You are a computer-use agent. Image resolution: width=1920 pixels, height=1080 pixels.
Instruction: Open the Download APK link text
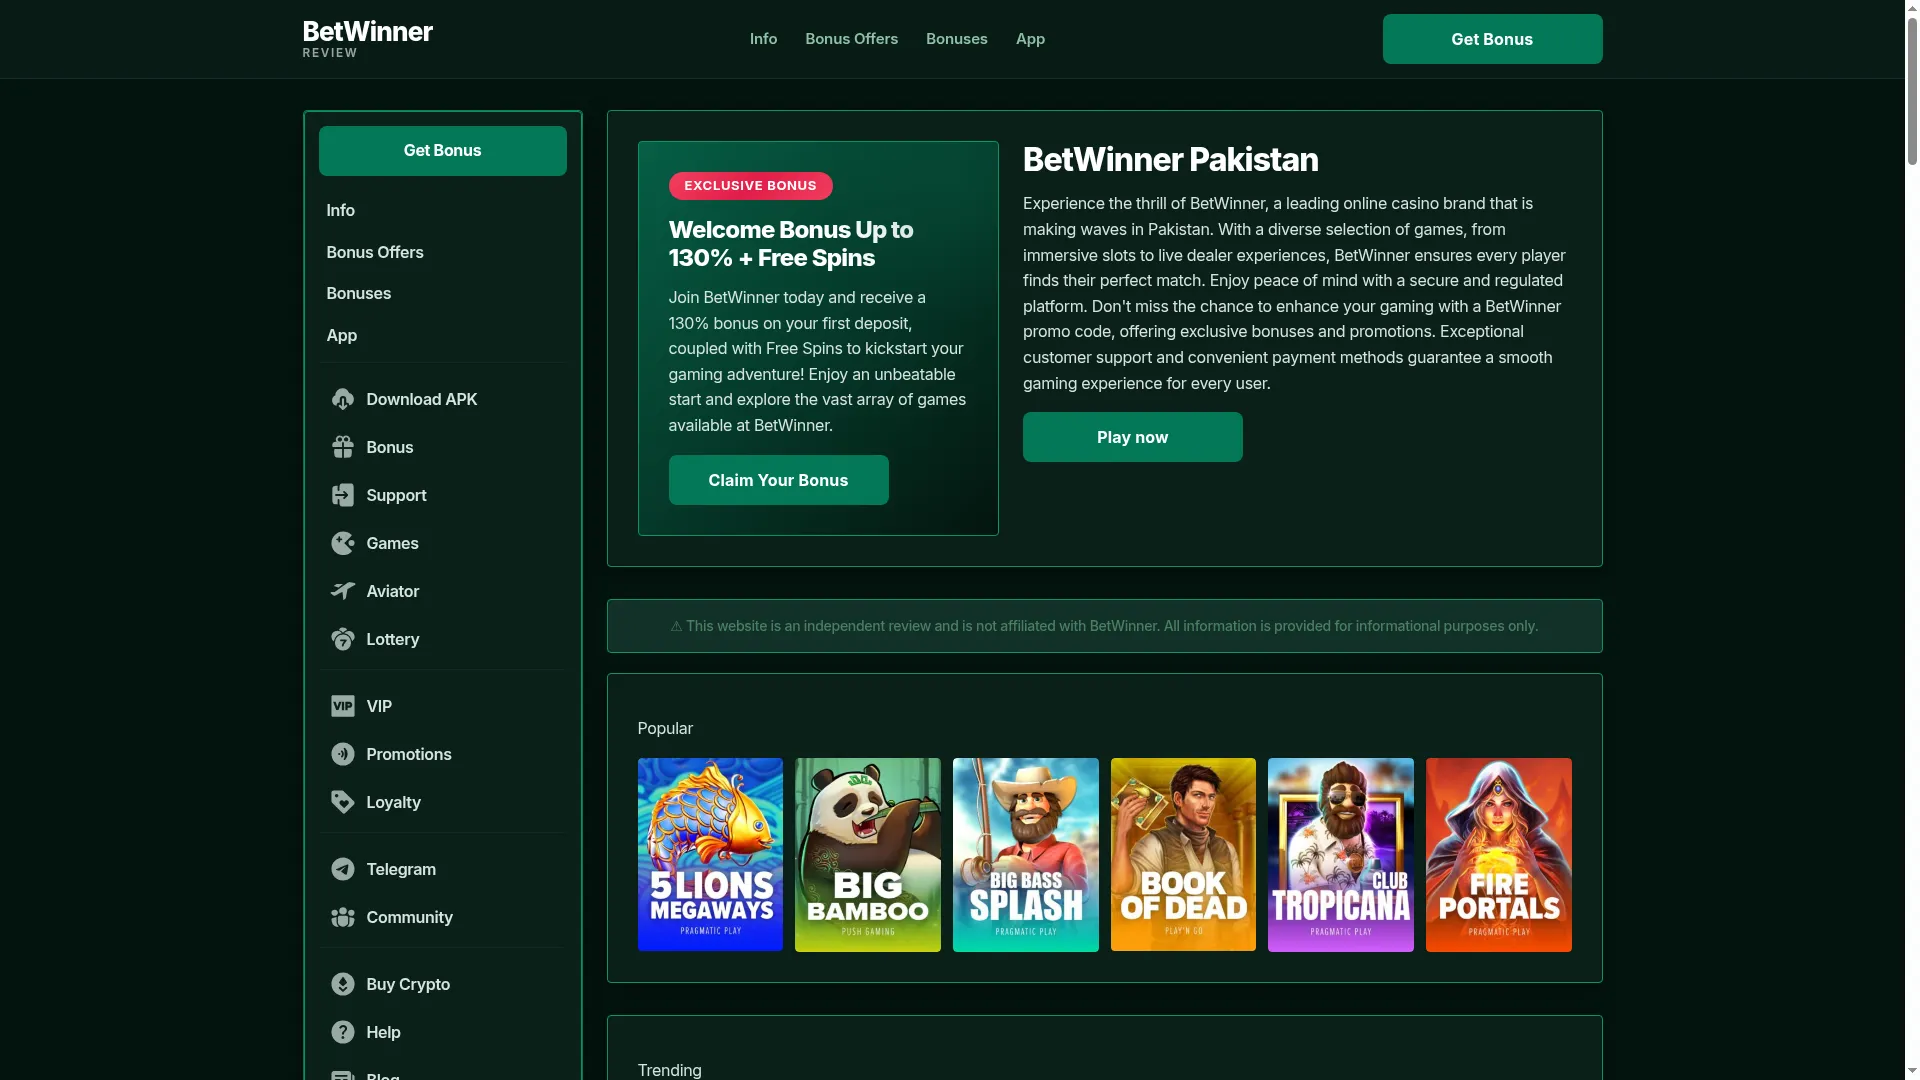(421, 399)
